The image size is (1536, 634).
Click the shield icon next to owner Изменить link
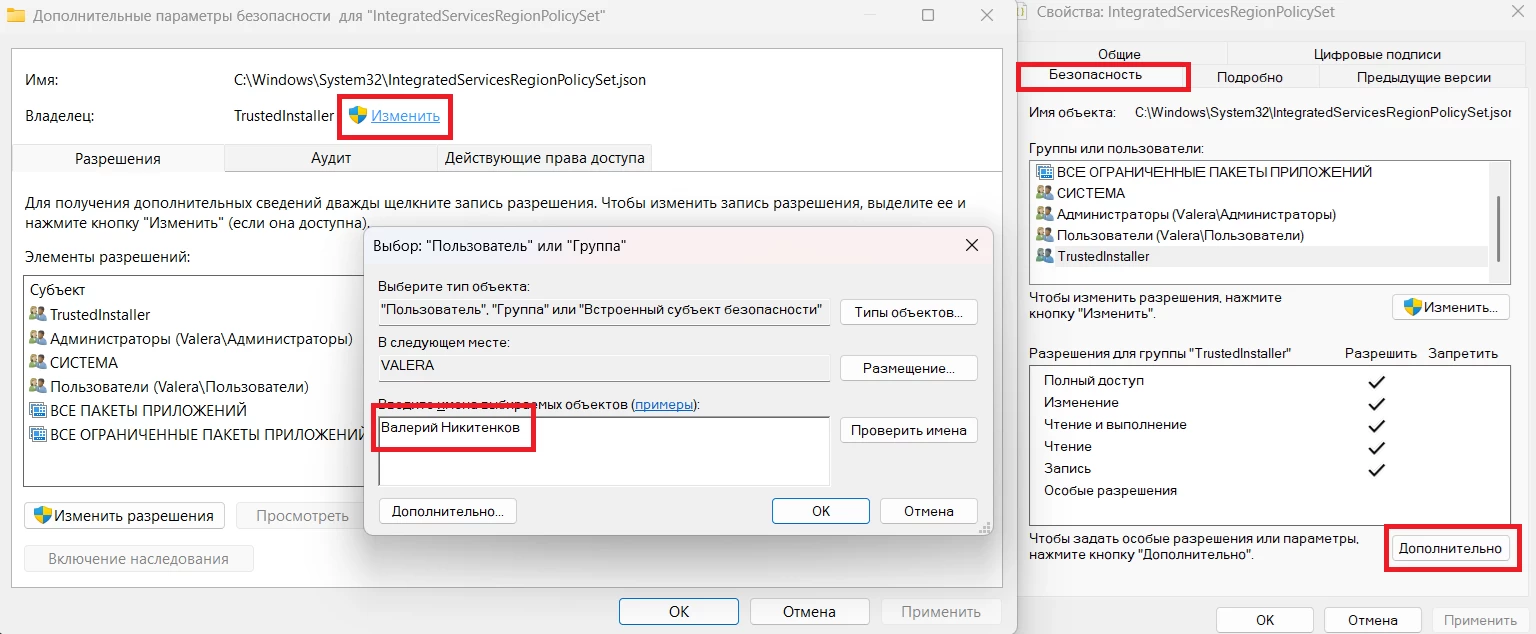tap(358, 116)
